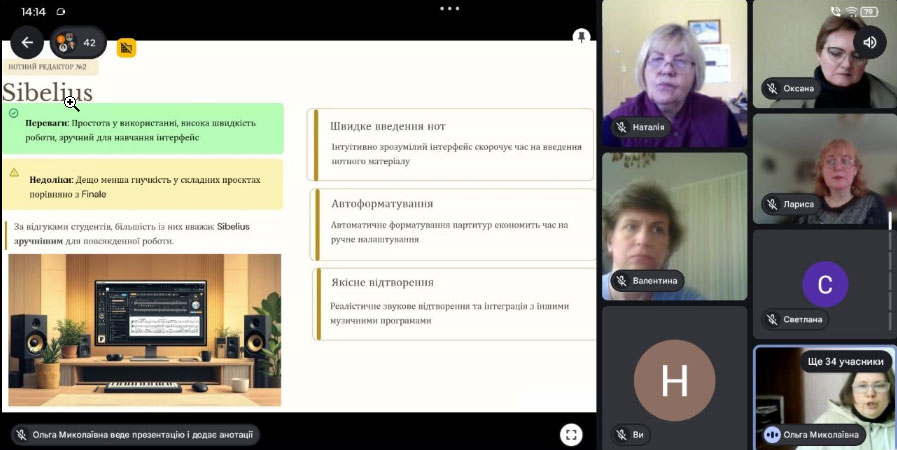Click the muted mic icon beside Лариса
Viewport: 897px width, 450px height.
point(772,204)
